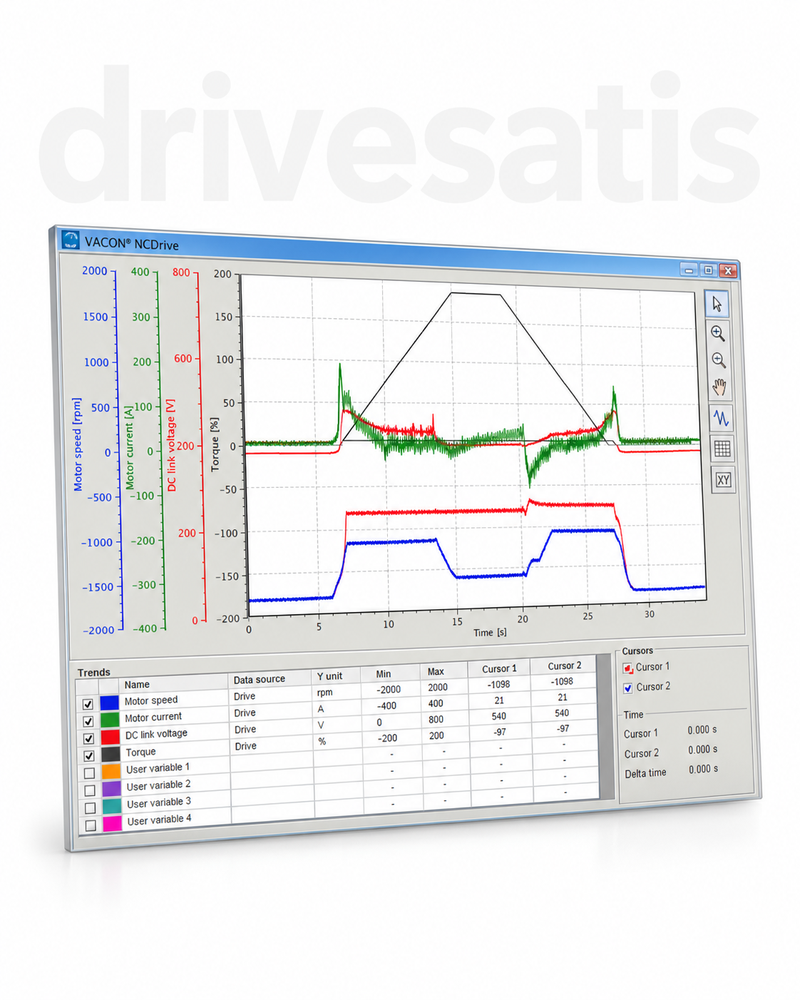Click the Time [s] axis label
This screenshot has height=1000, width=800.
pos(490,633)
